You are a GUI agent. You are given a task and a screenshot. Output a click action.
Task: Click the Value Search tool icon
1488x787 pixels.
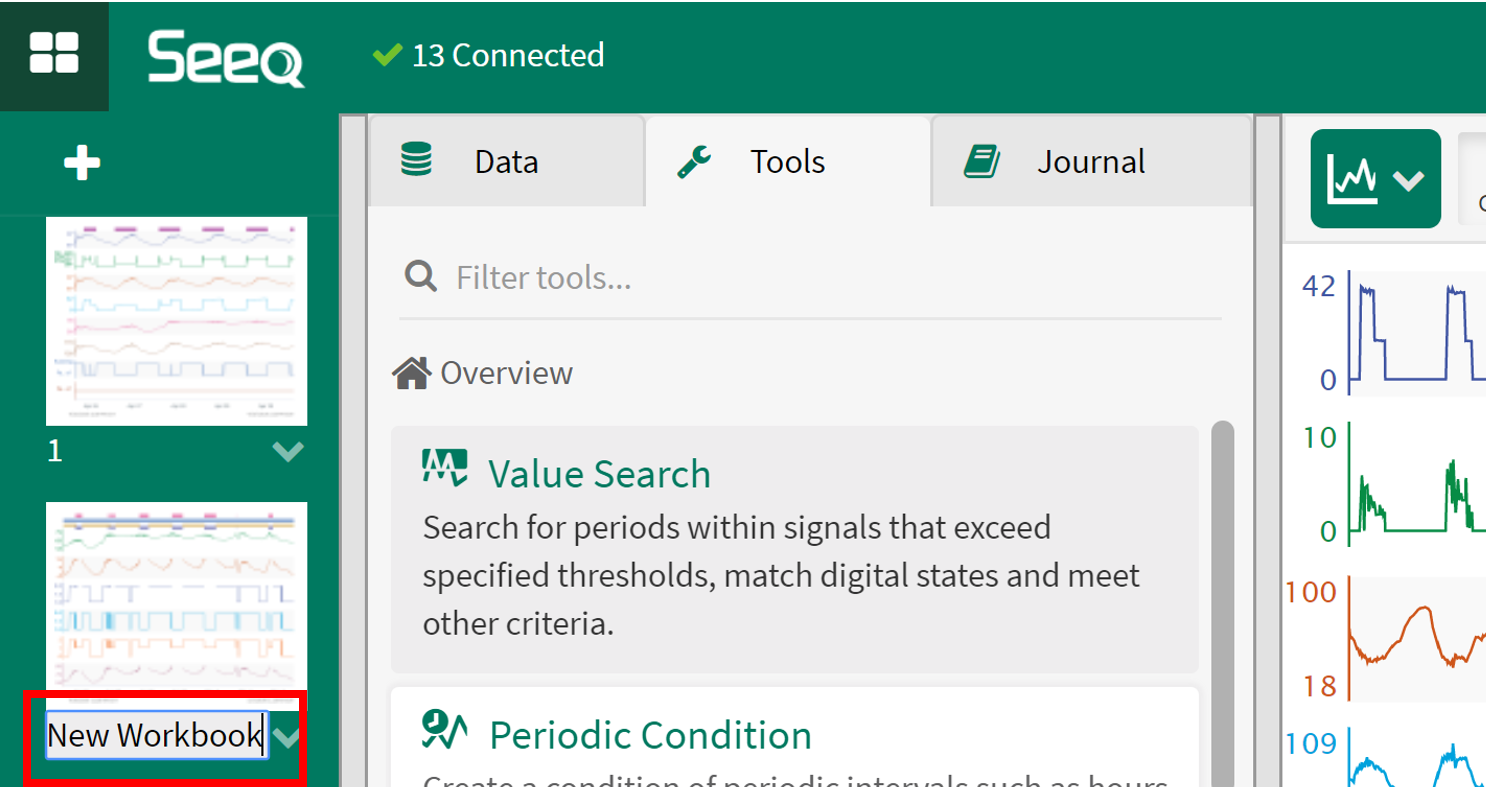pyautogui.click(x=445, y=468)
